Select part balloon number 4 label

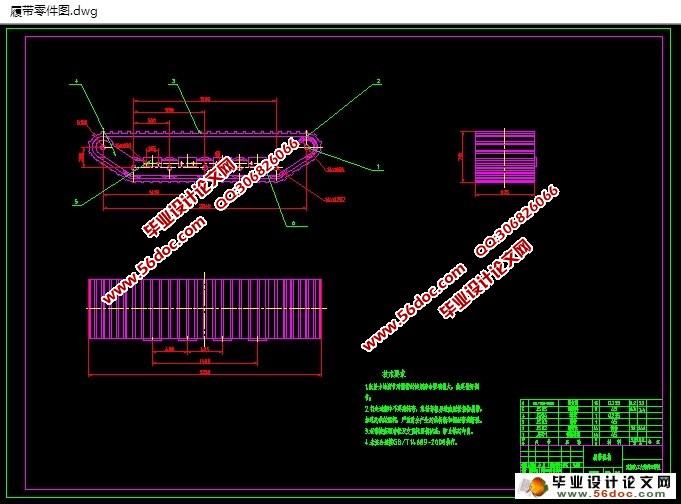point(75,80)
